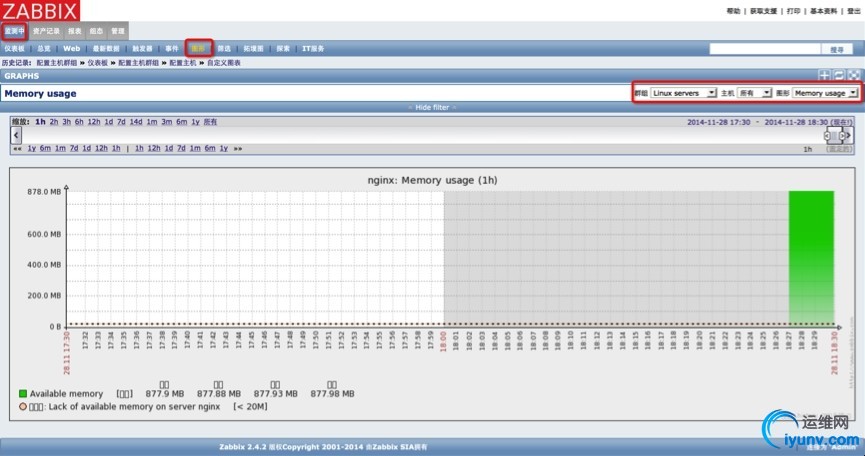Go to 触发器 submenu item

click(x=142, y=49)
